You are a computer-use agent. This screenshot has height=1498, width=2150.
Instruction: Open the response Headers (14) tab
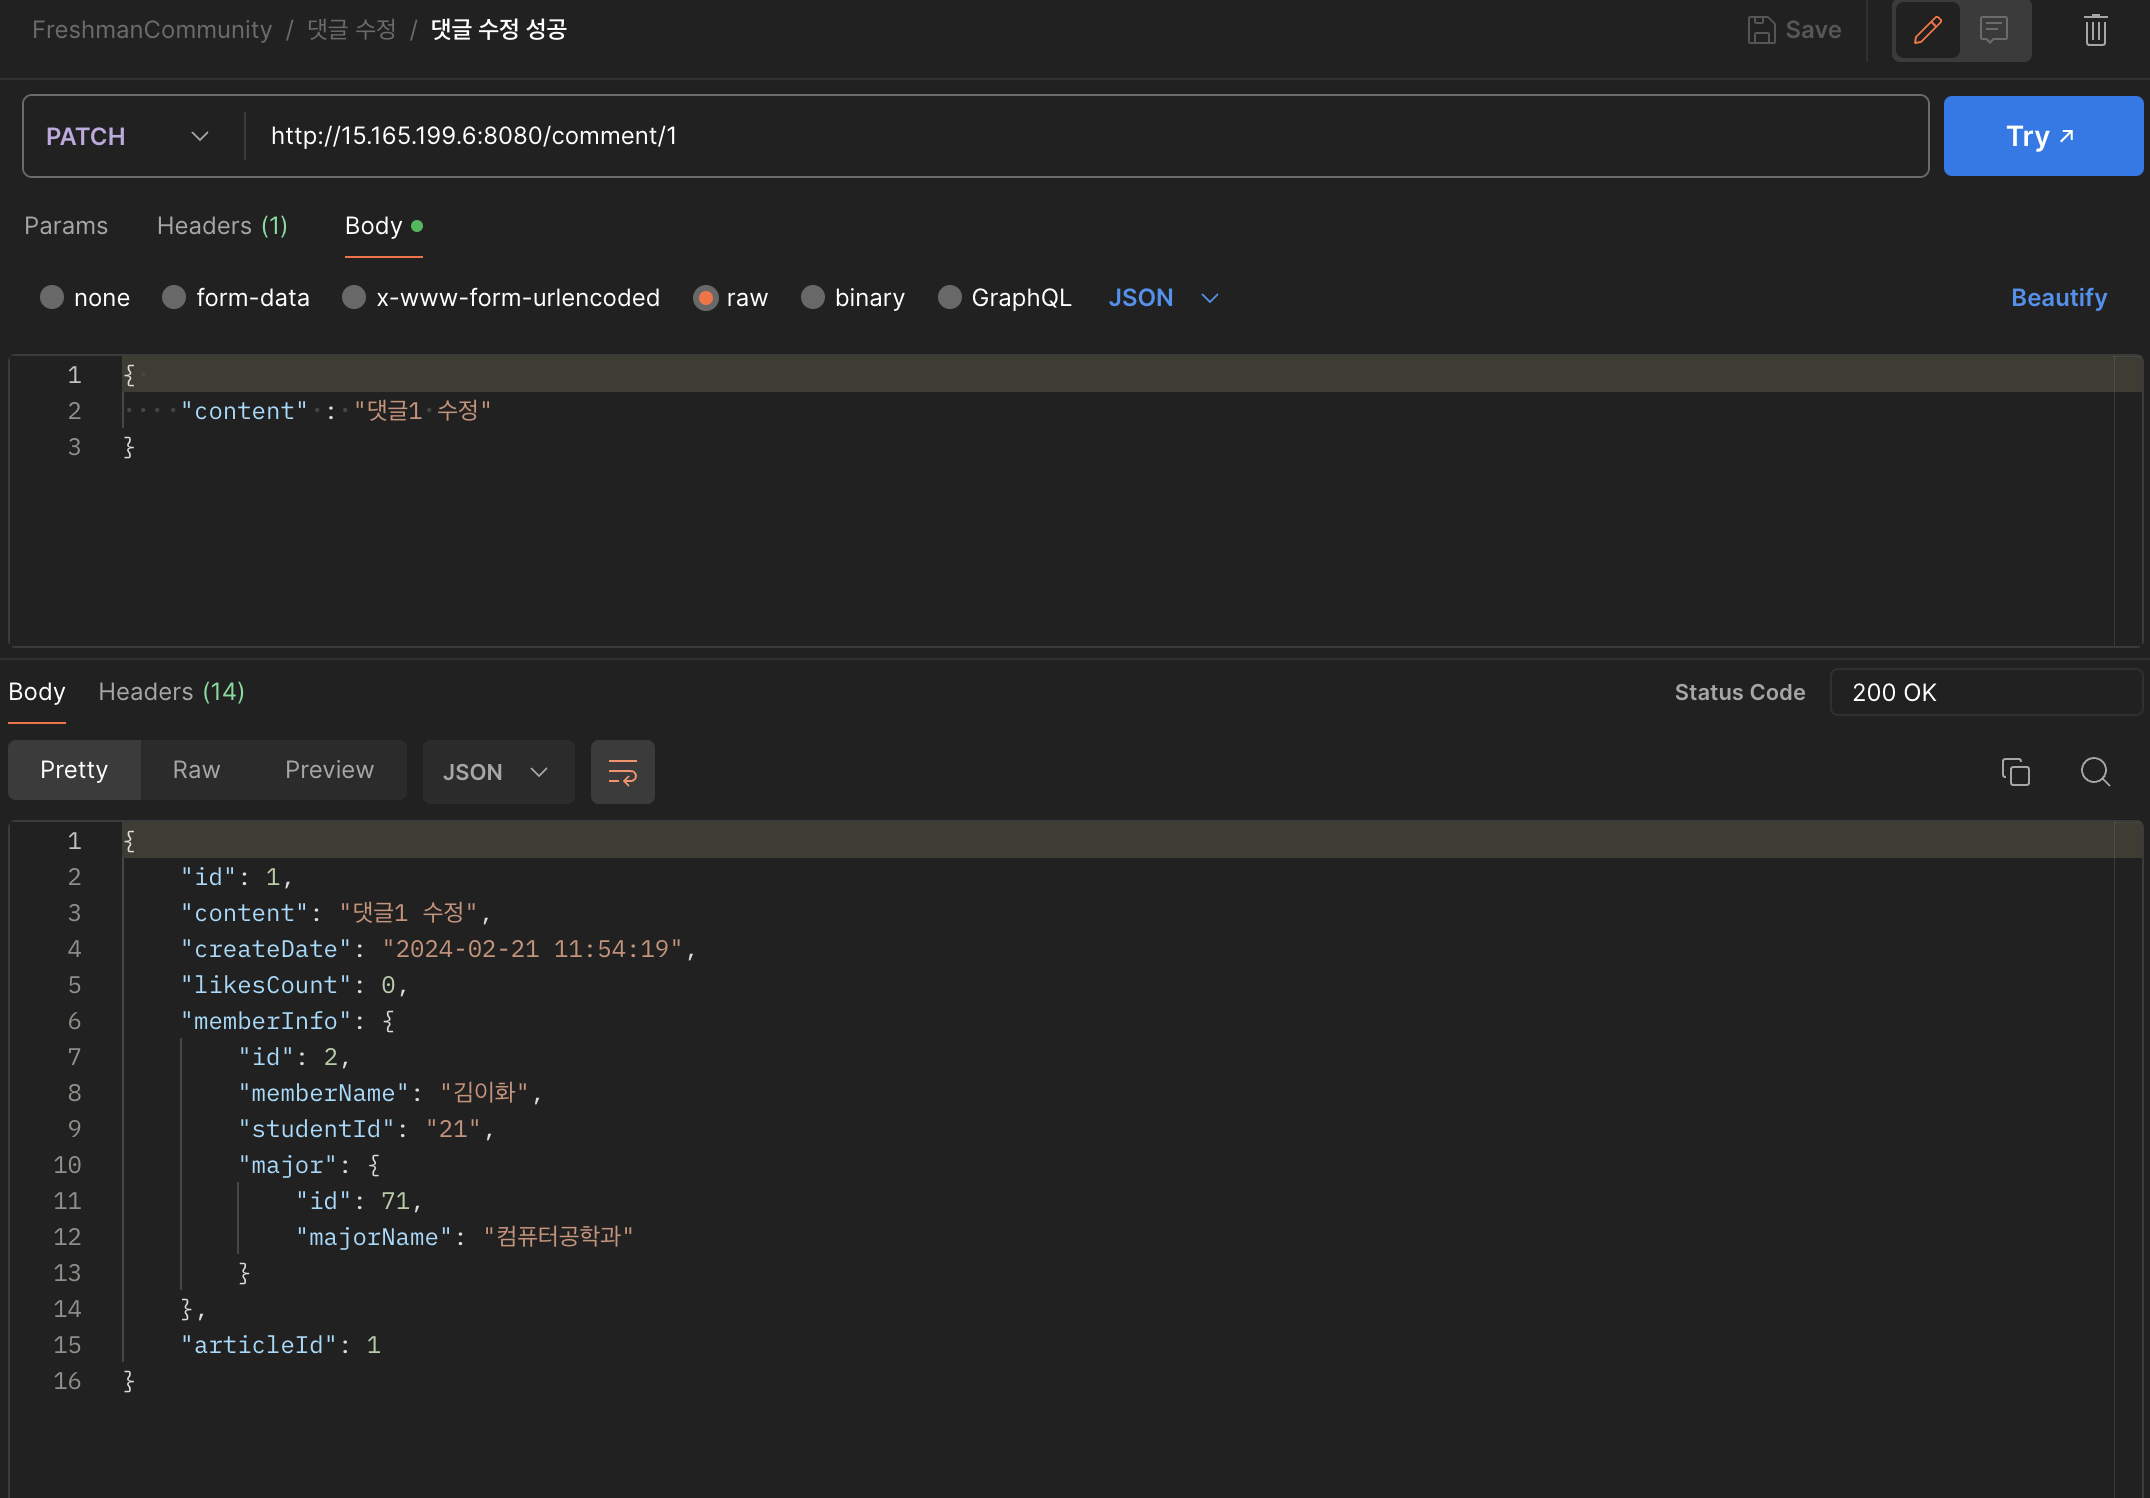171,692
